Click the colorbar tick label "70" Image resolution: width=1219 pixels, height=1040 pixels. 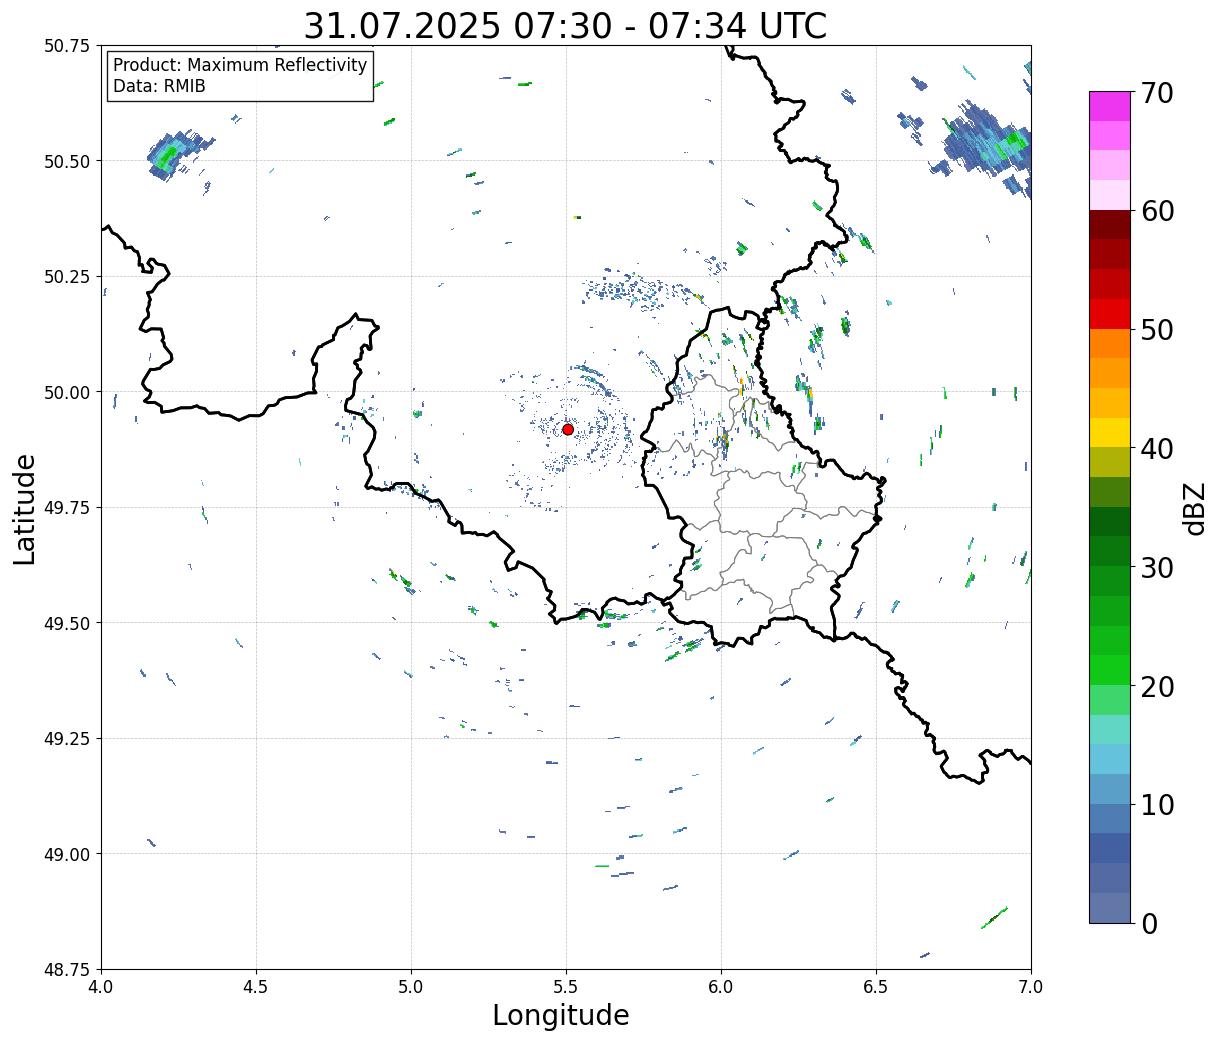click(1157, 93)
